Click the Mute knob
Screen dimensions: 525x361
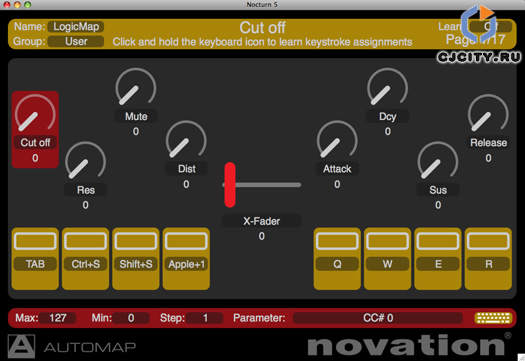pos(136,86)
